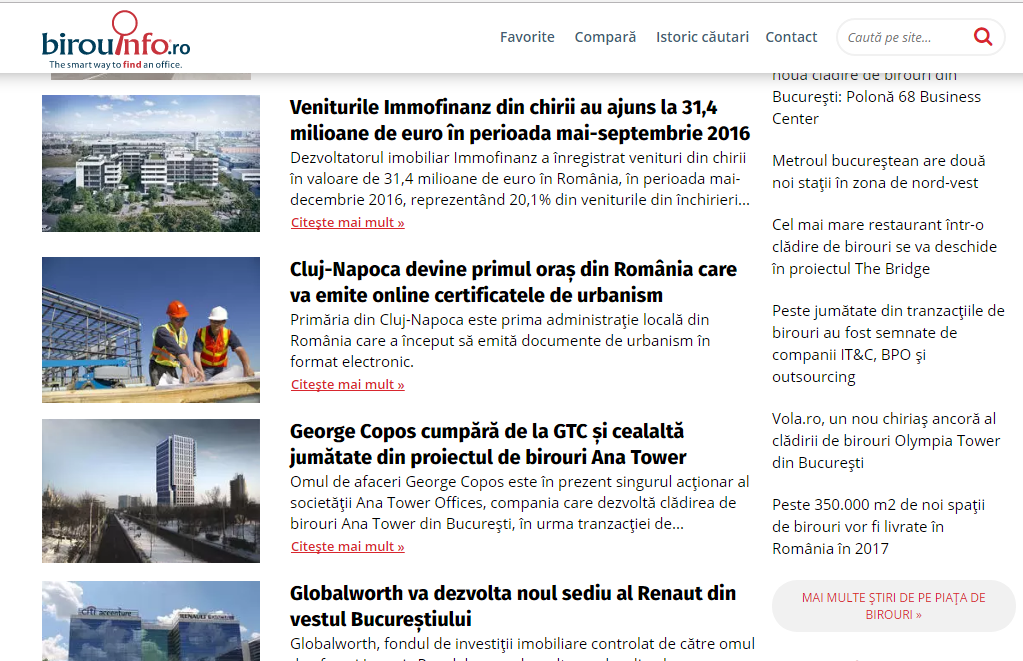The image size is (1023, 661).
Task: Click the MAI MULTE ŞTIRI DE PE PIAŢA button
Action: (x=892, y=605)
